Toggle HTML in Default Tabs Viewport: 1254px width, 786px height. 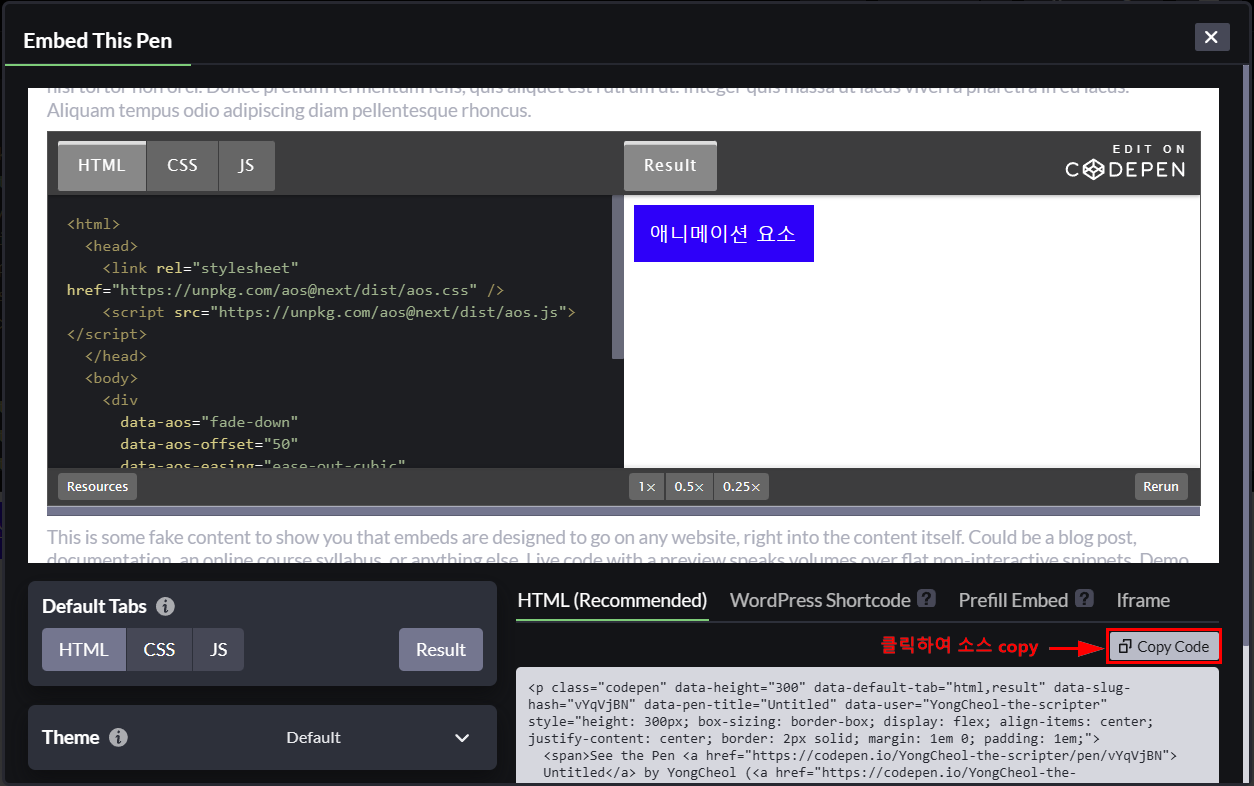point(84,649)
